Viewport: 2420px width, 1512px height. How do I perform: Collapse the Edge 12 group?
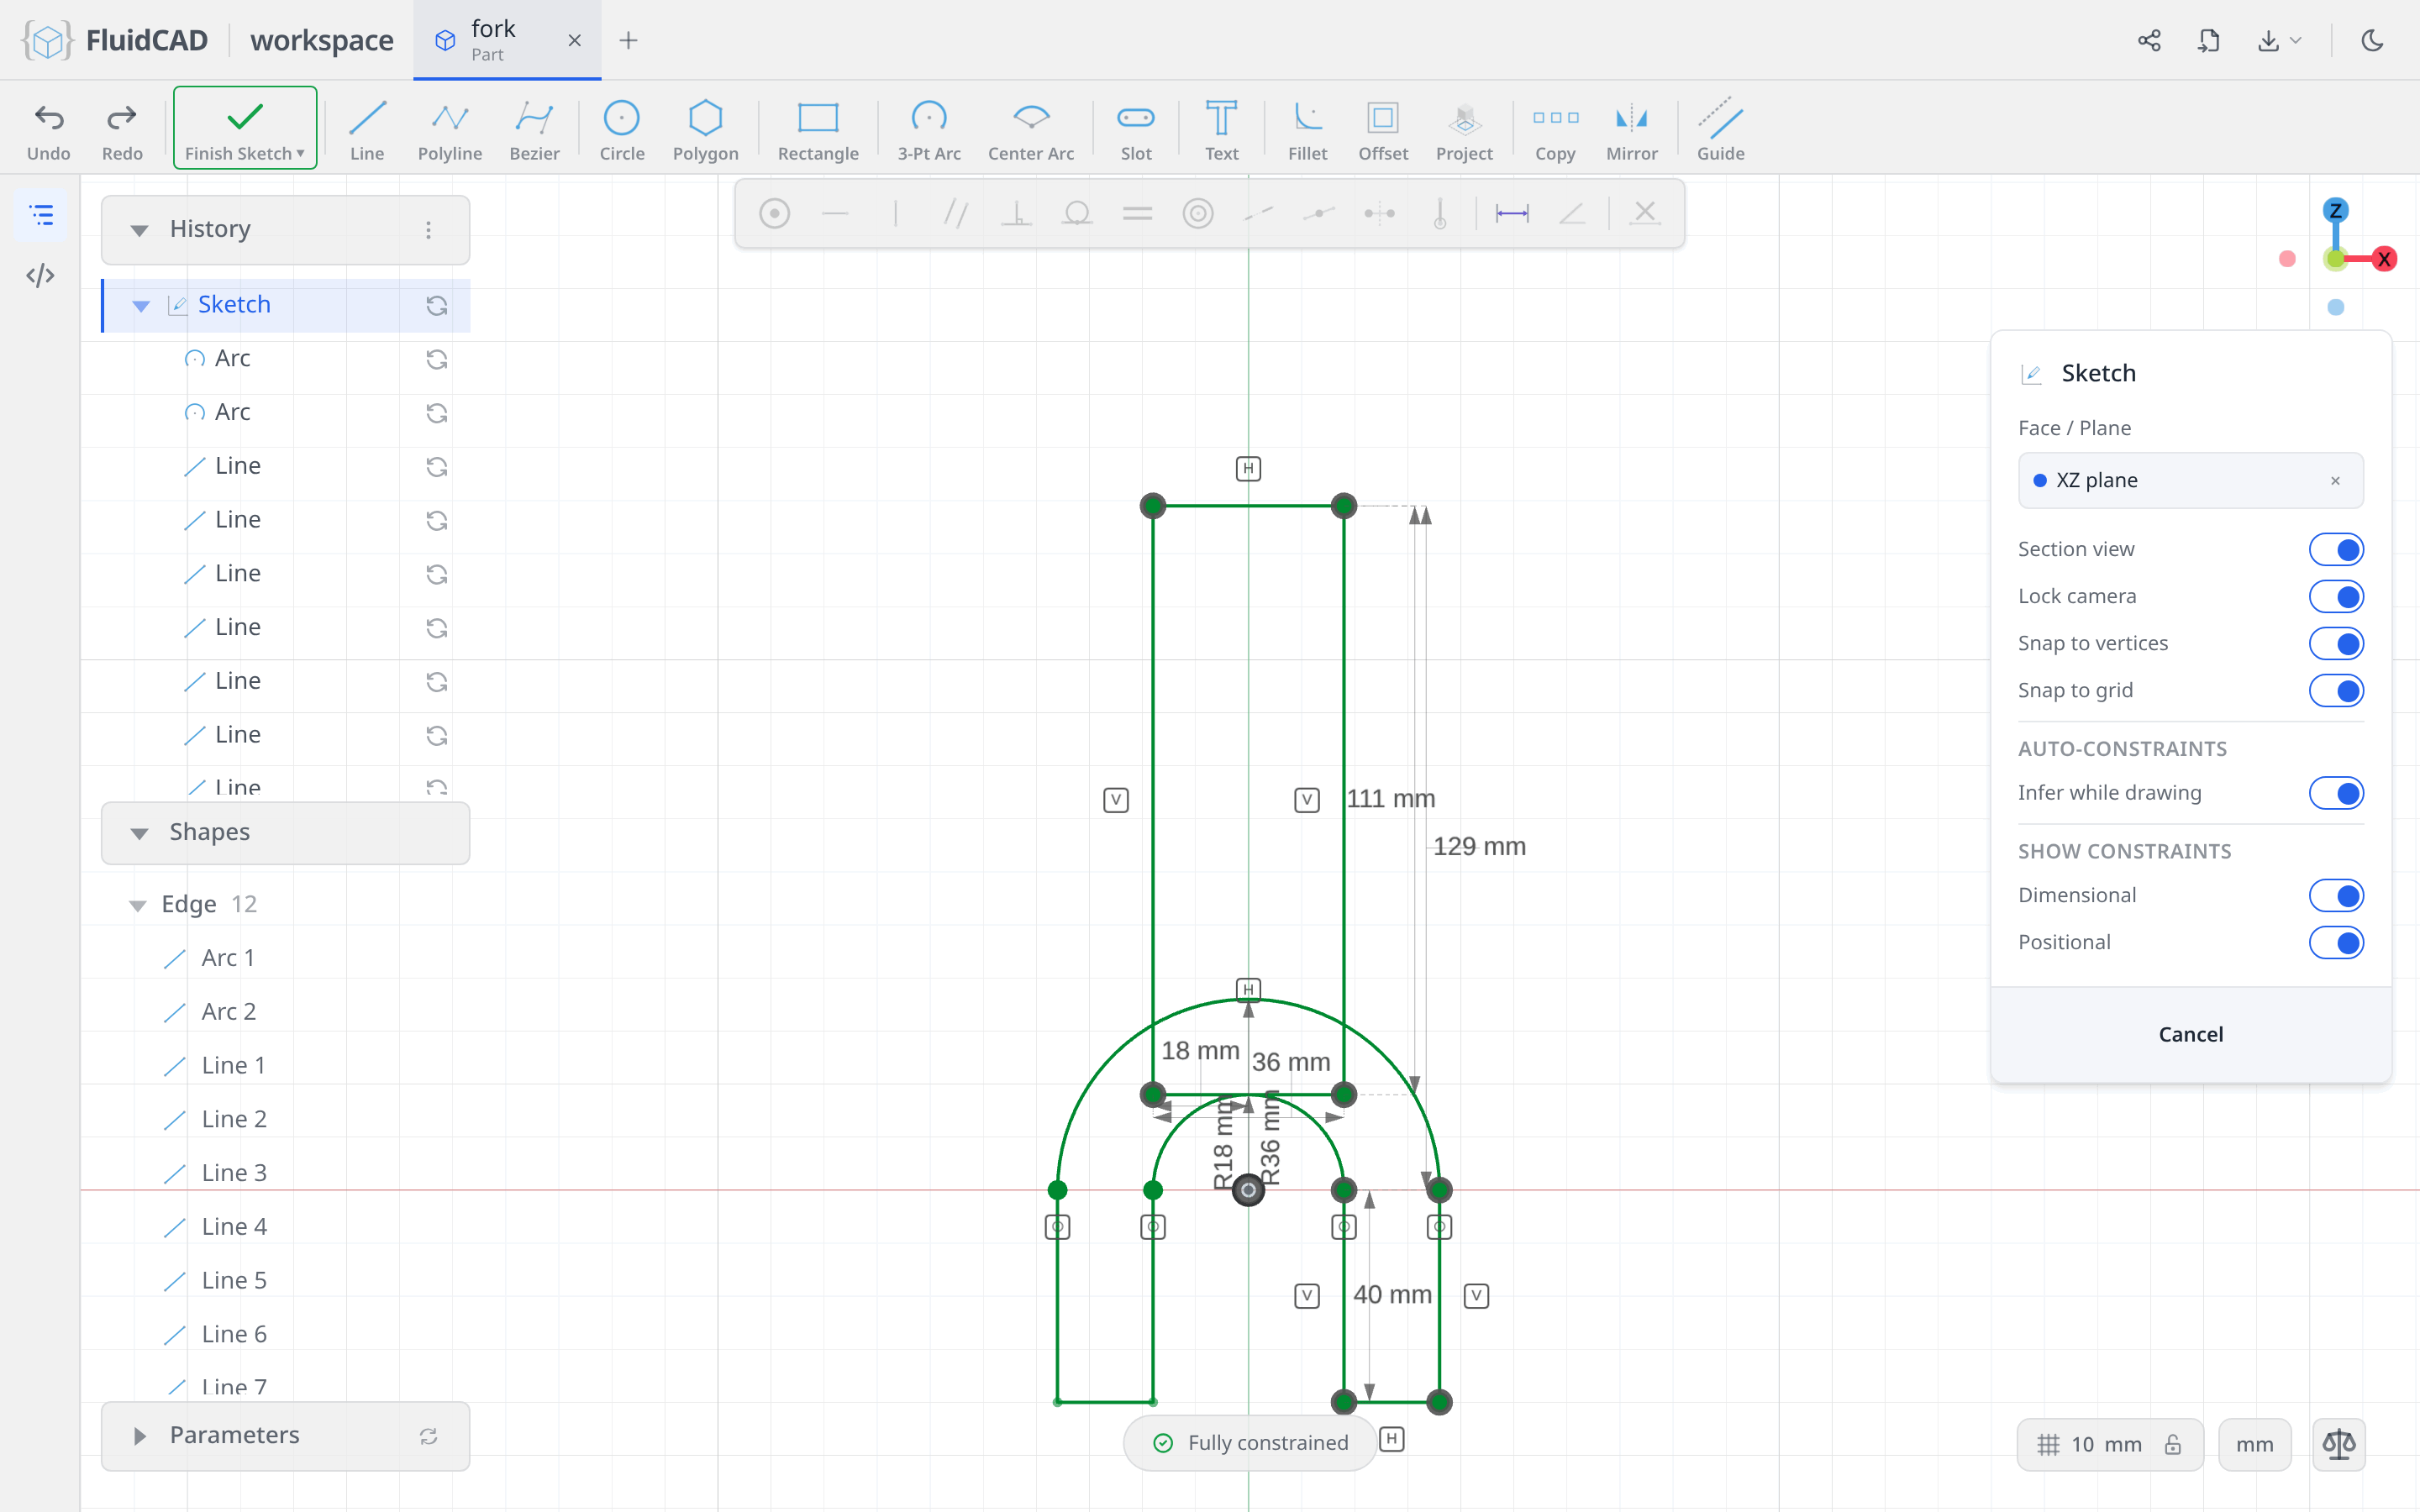tap(138, 905)
